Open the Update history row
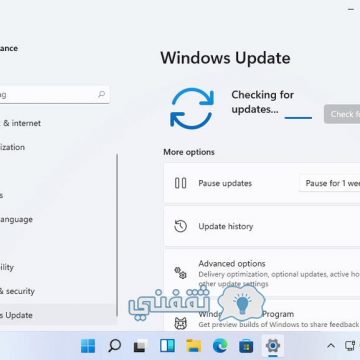The image size is (360, 360). click(x=262, y=226)
